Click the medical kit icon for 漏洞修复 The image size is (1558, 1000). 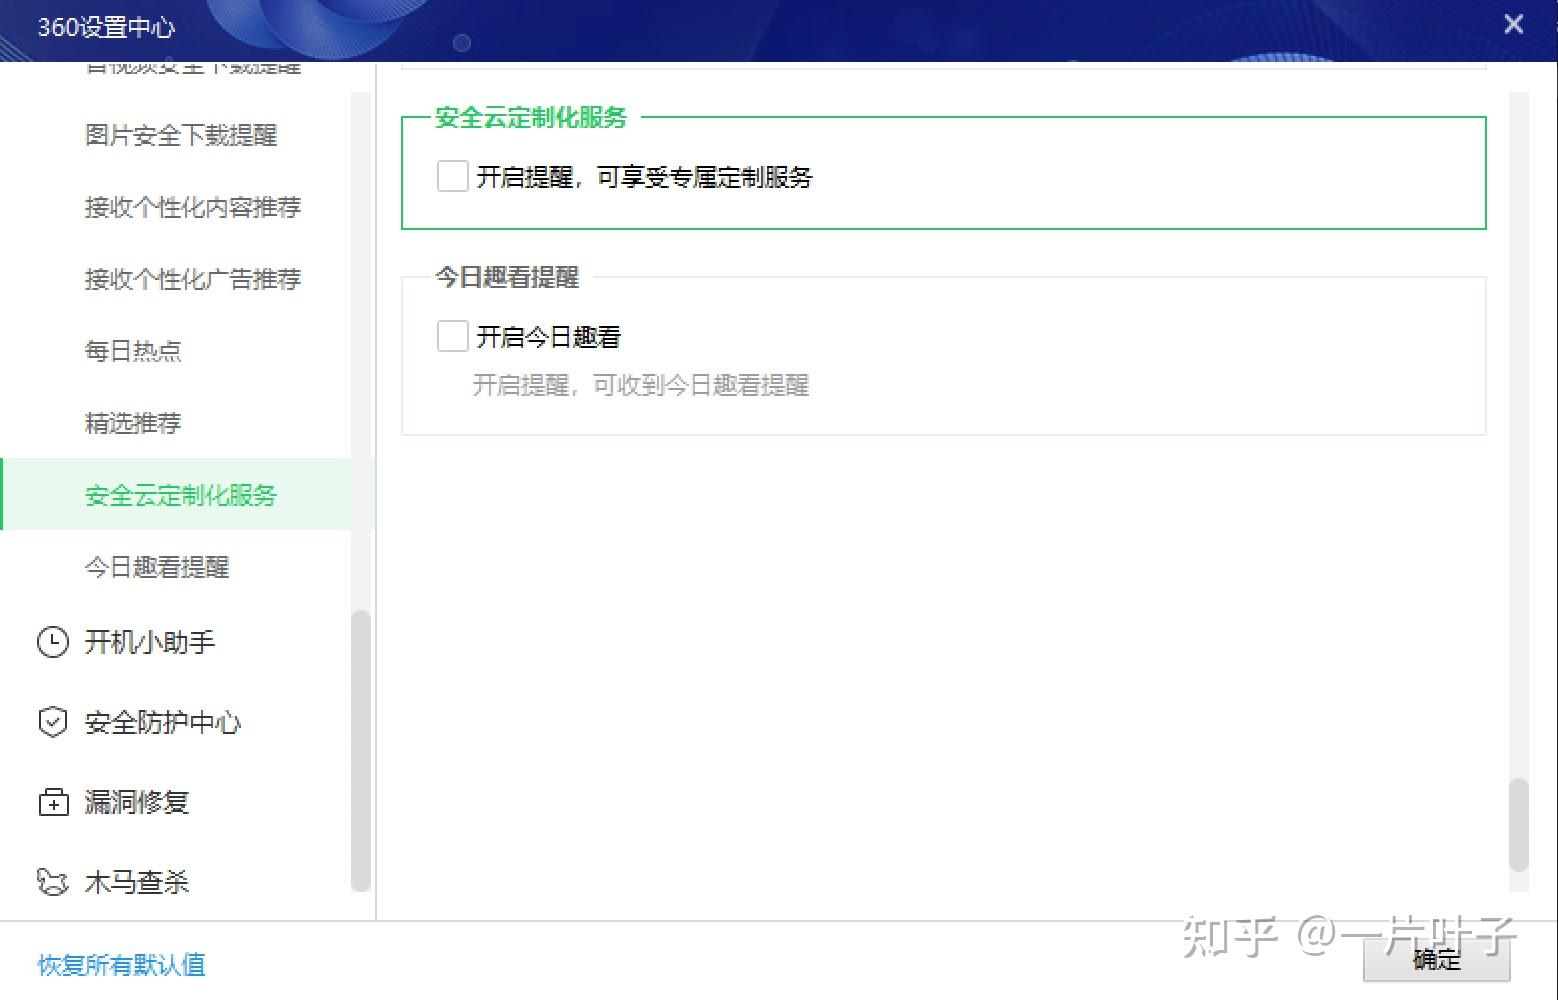click(x=53, y=802)
